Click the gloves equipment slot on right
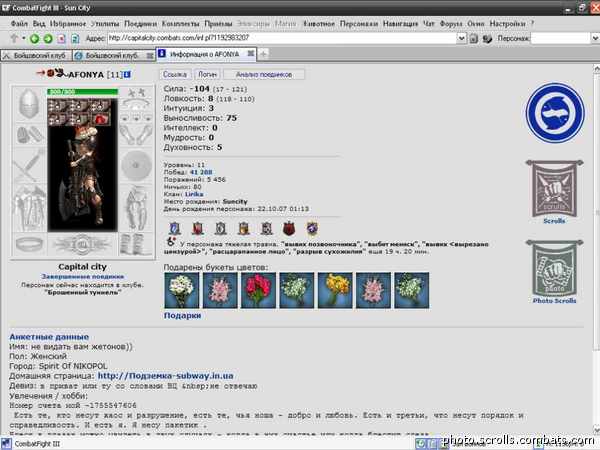600x450 pixels. (136, 134)
